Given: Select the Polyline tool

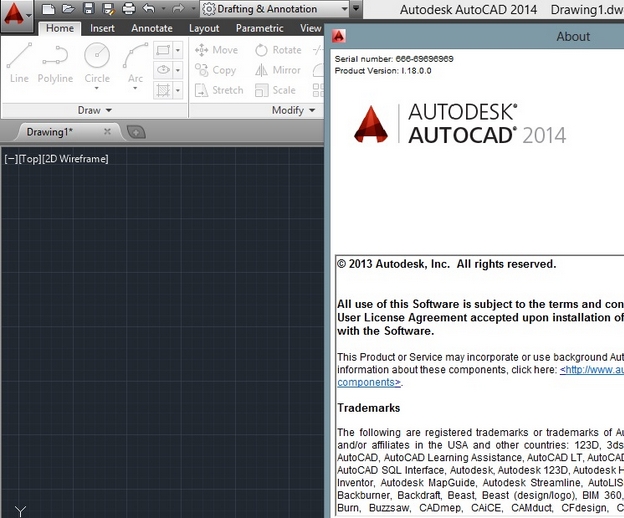Looking at the screenshot, I should [x=55, y=62].
